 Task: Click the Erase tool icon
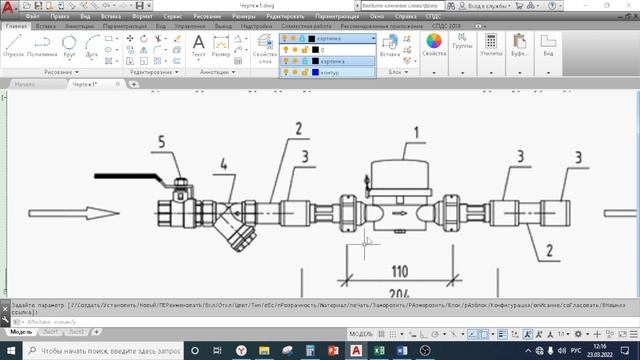click(177, 38)
